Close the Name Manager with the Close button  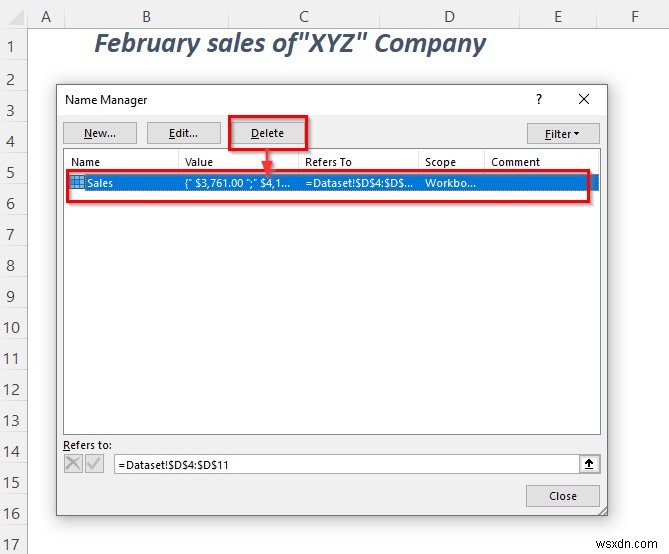(x=563, y=496)
